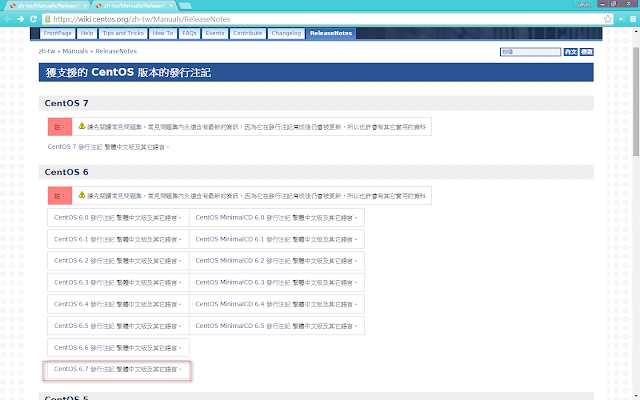Screen dimensions: 640x400
Task: Open the Contribute navigation tab
Action: click(x=248, y=33)
